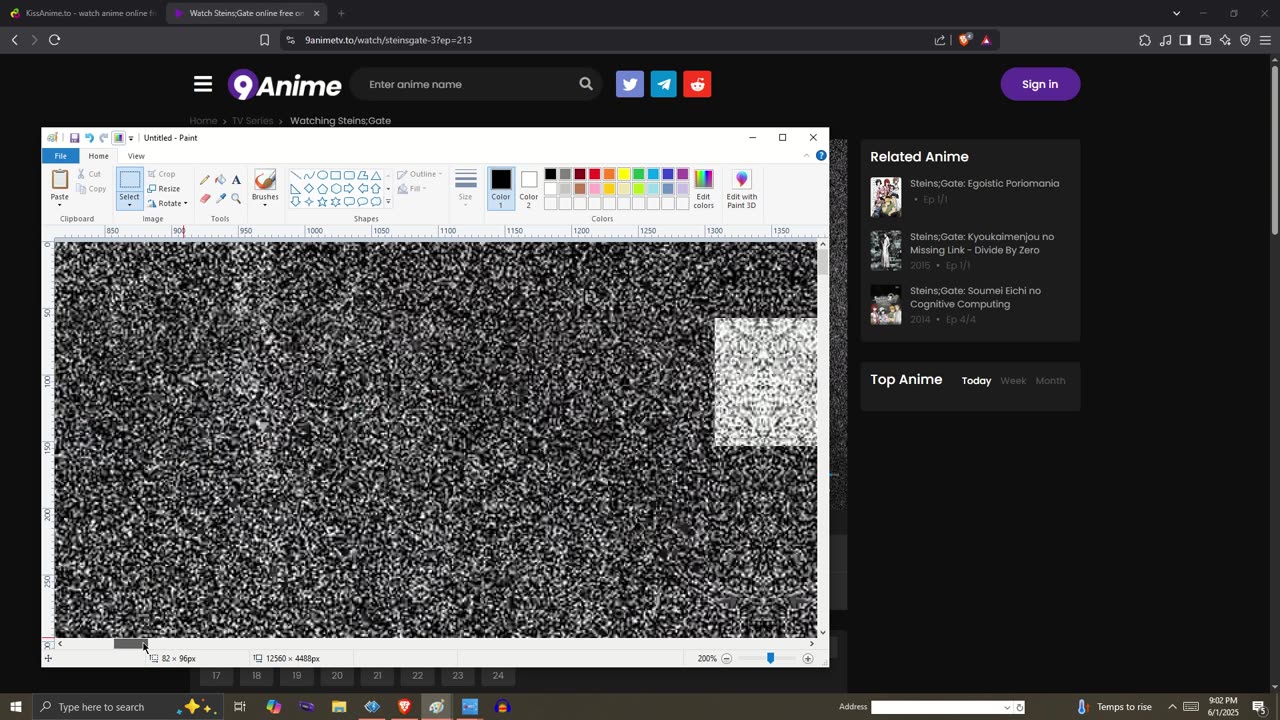Viewport: 1280px width, 720px height.
Task: Bookmark this page in the browser
Action: (264, 40)
